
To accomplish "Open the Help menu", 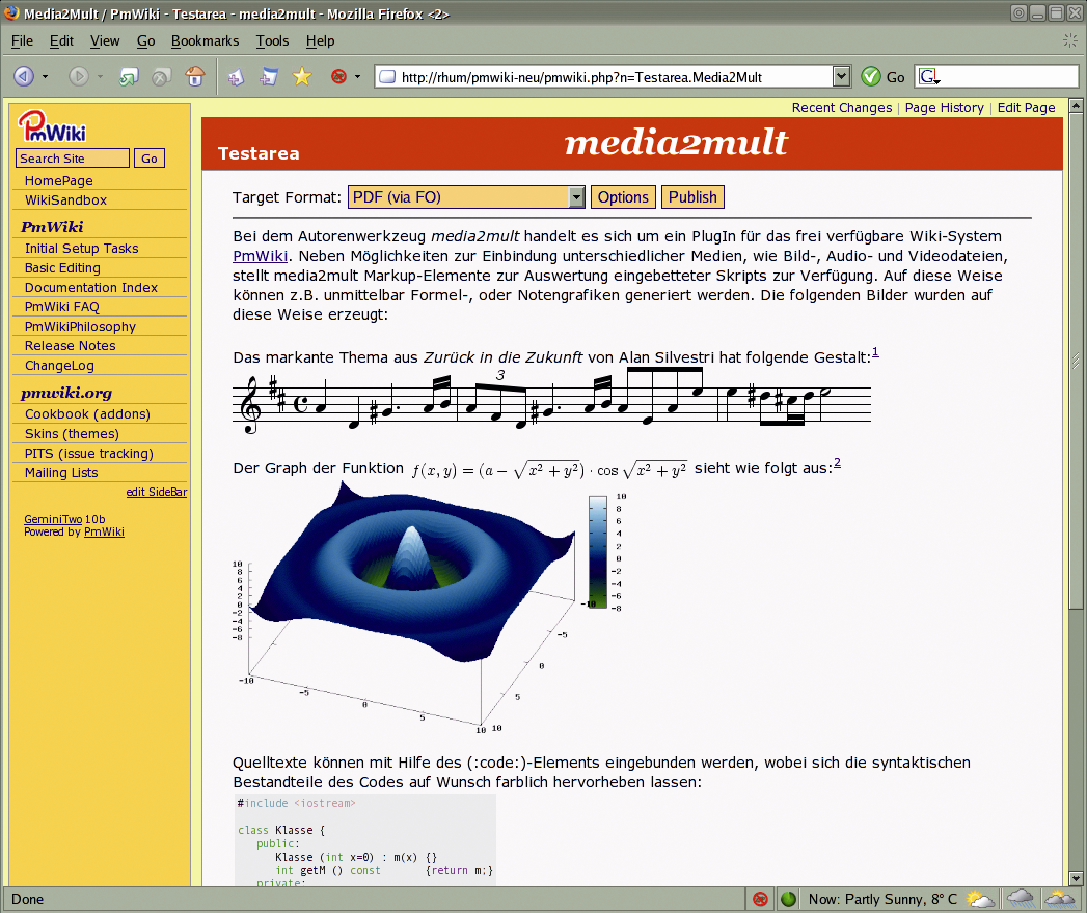I will 320,41.
